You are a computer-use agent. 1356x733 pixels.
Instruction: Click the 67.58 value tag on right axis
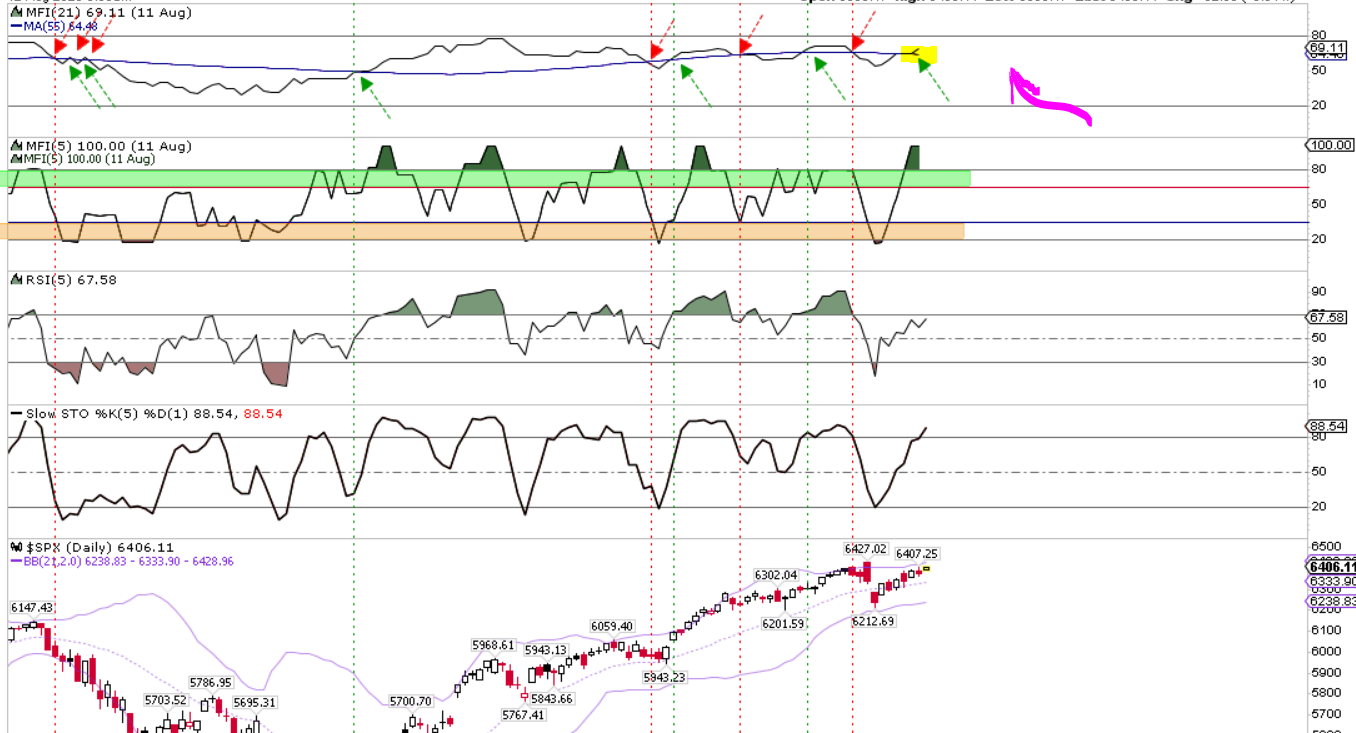1328,317
